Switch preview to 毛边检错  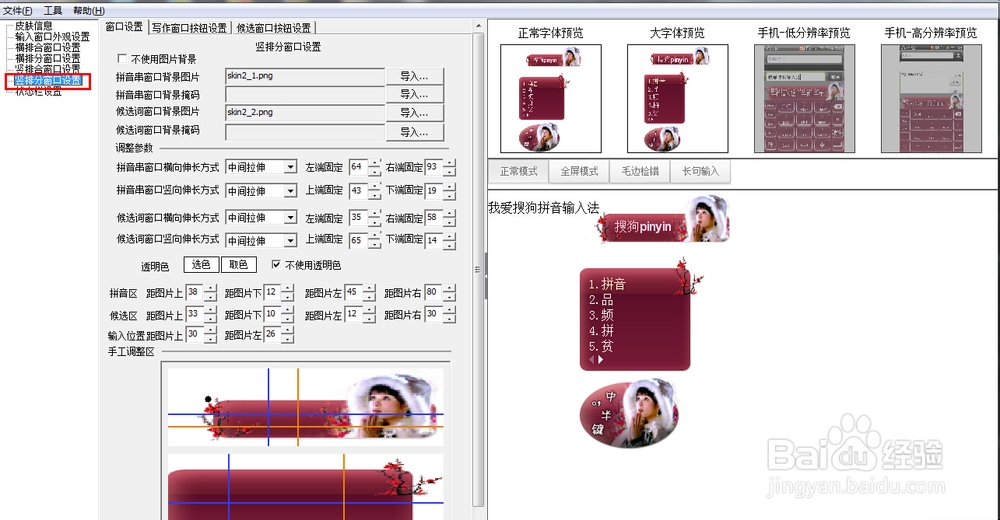coord(640,172)
